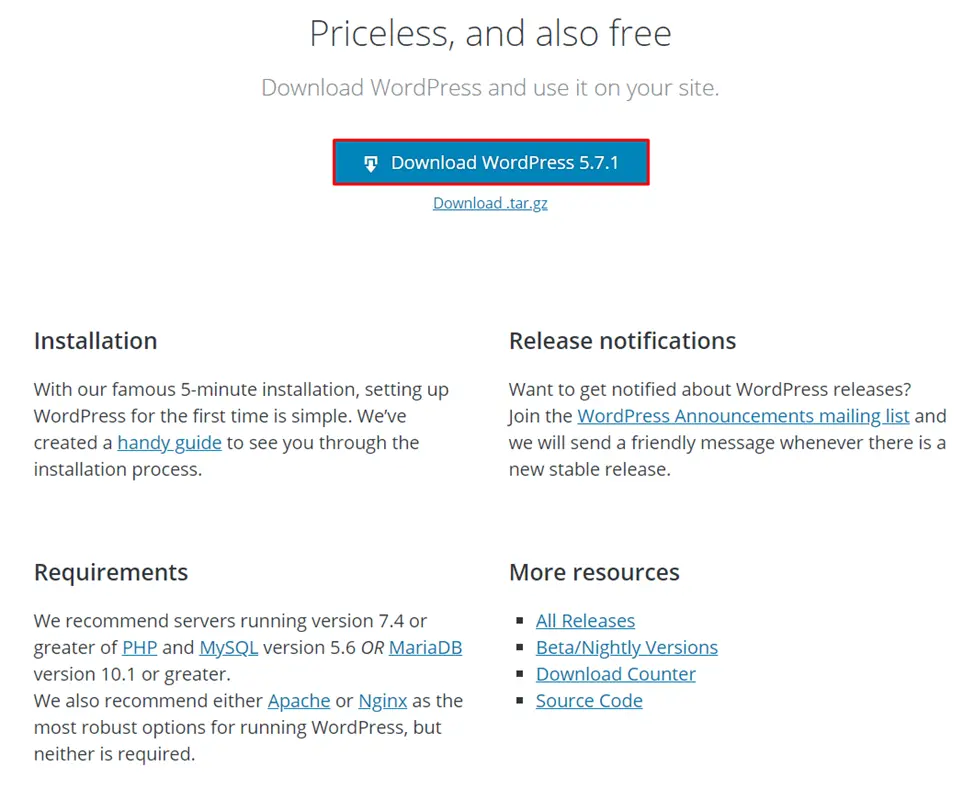Click the bullet marker beside All Releases

[521, 620]
